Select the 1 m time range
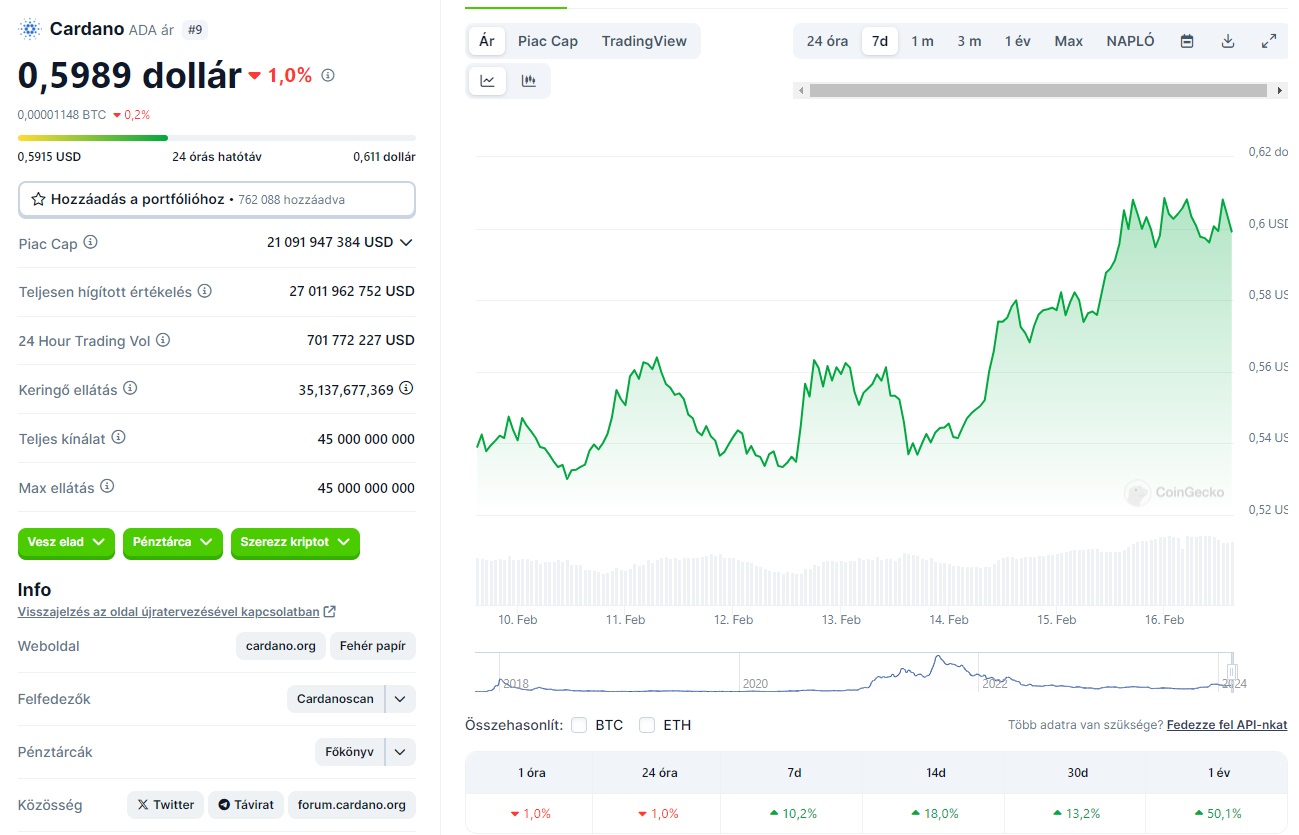The height and width of the screenshot is (835, 1299). 922,41
